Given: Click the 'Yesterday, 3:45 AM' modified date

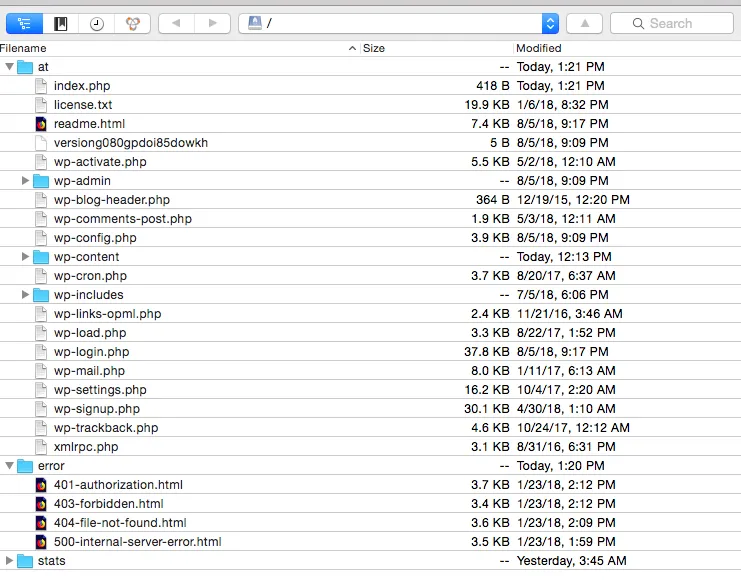Looking at the screenshot, I should pyautogui.click(x=571, y=561).
